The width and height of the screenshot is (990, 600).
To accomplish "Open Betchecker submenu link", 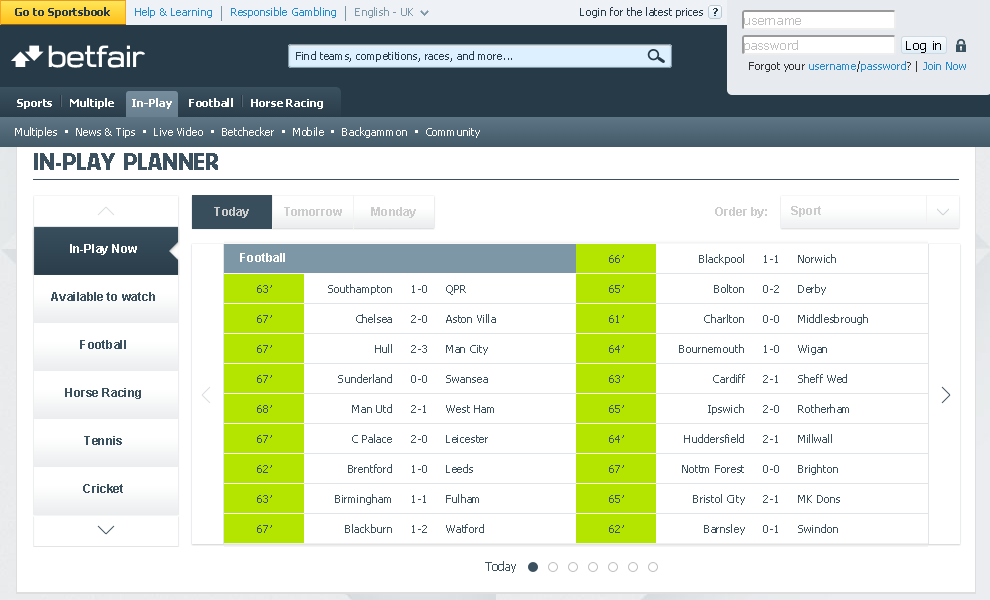I will [x=248, y=132].
